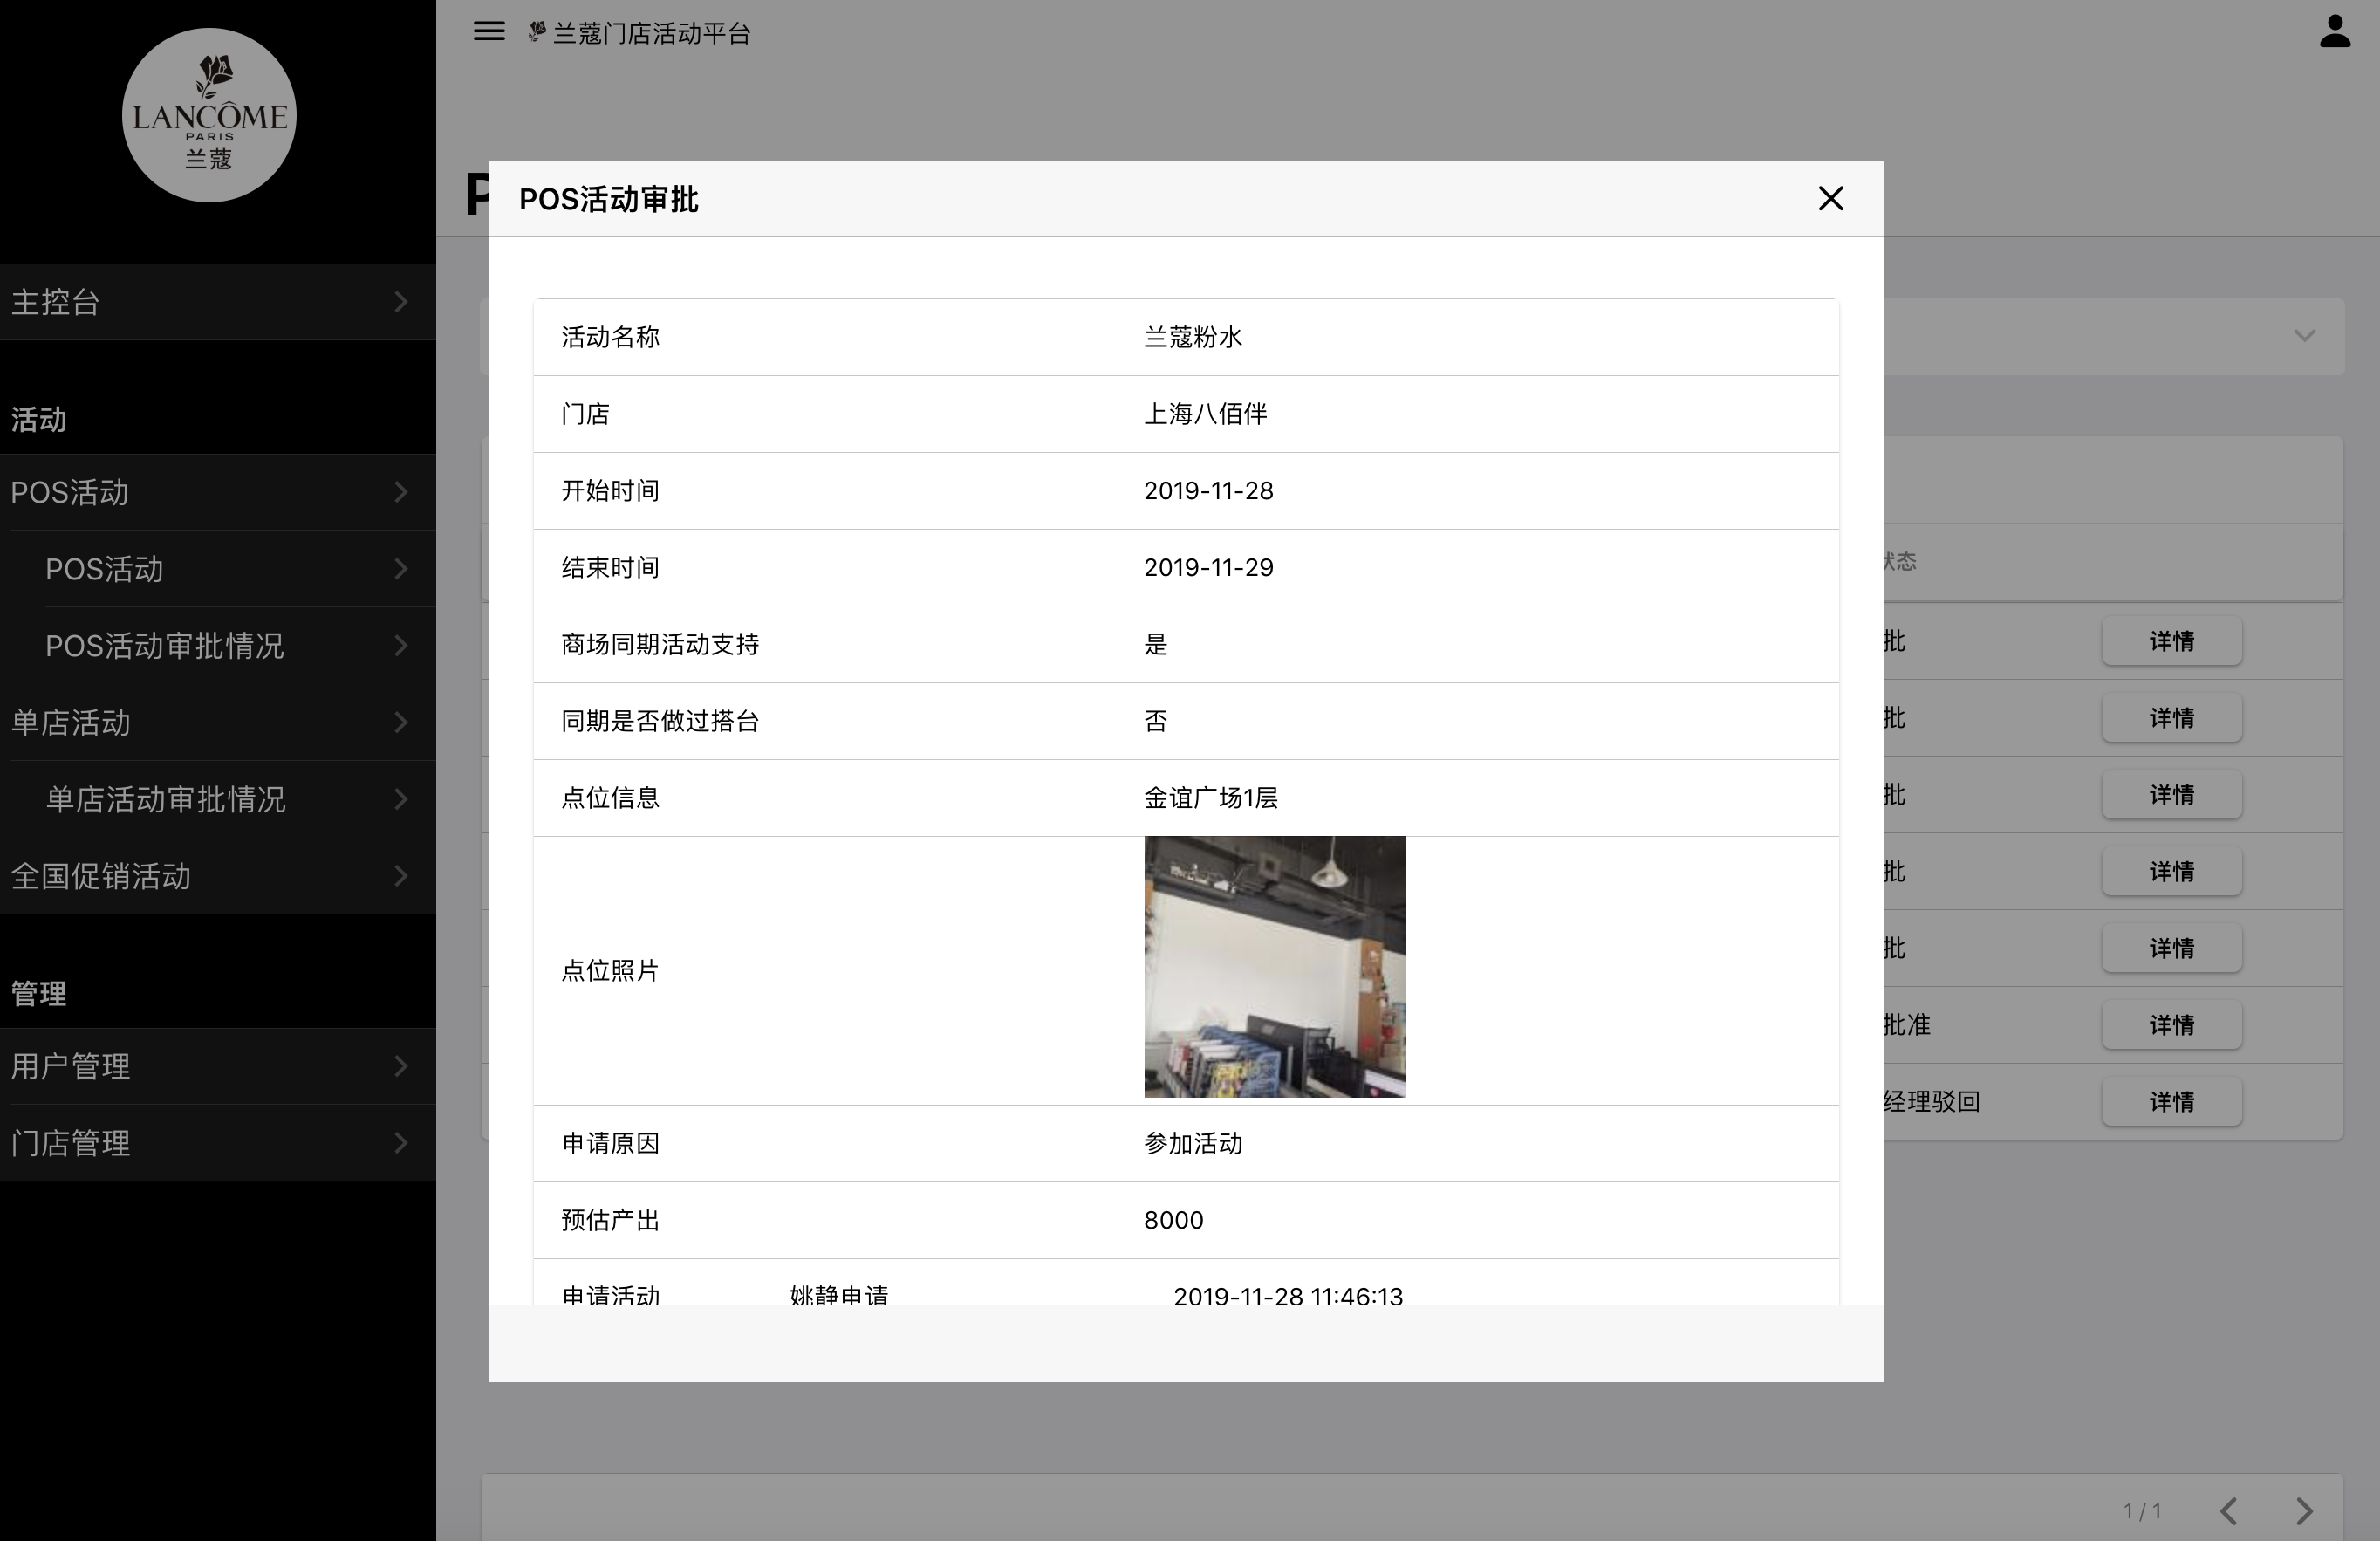Click 详情 for the 批准 row

point(2171,1025)
